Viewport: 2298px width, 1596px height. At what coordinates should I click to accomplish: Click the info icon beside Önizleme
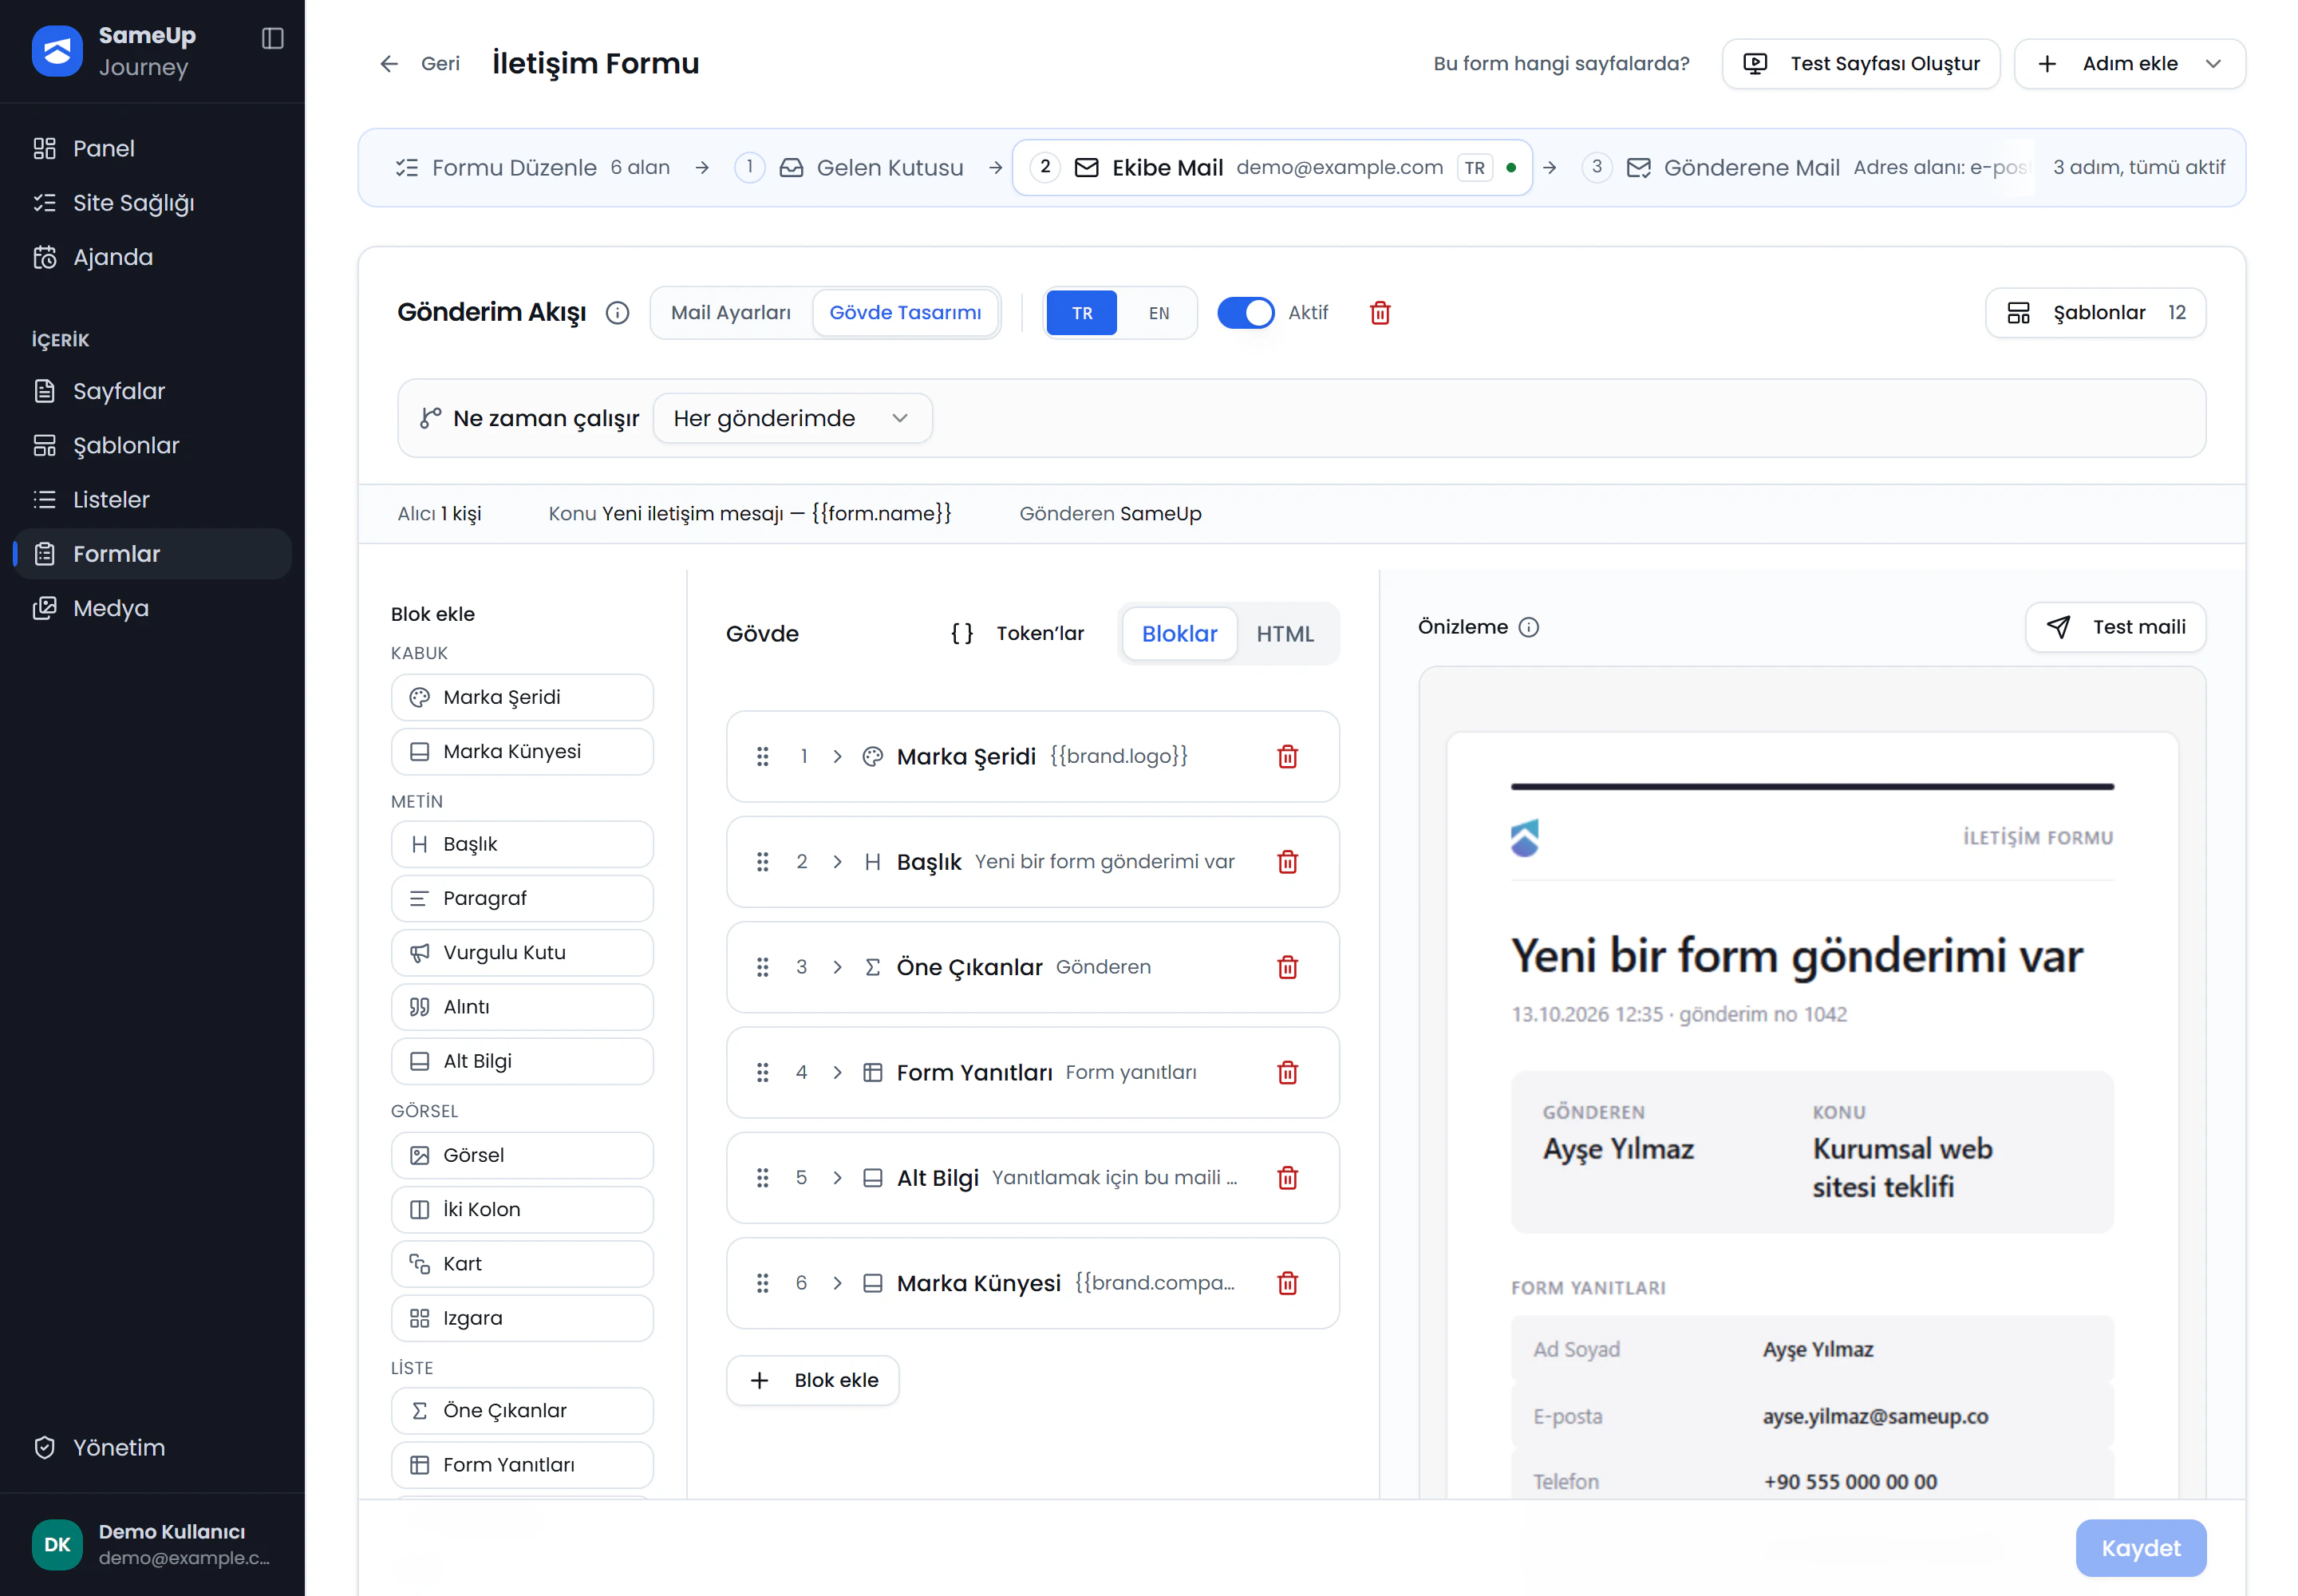tap(1529, 627)
